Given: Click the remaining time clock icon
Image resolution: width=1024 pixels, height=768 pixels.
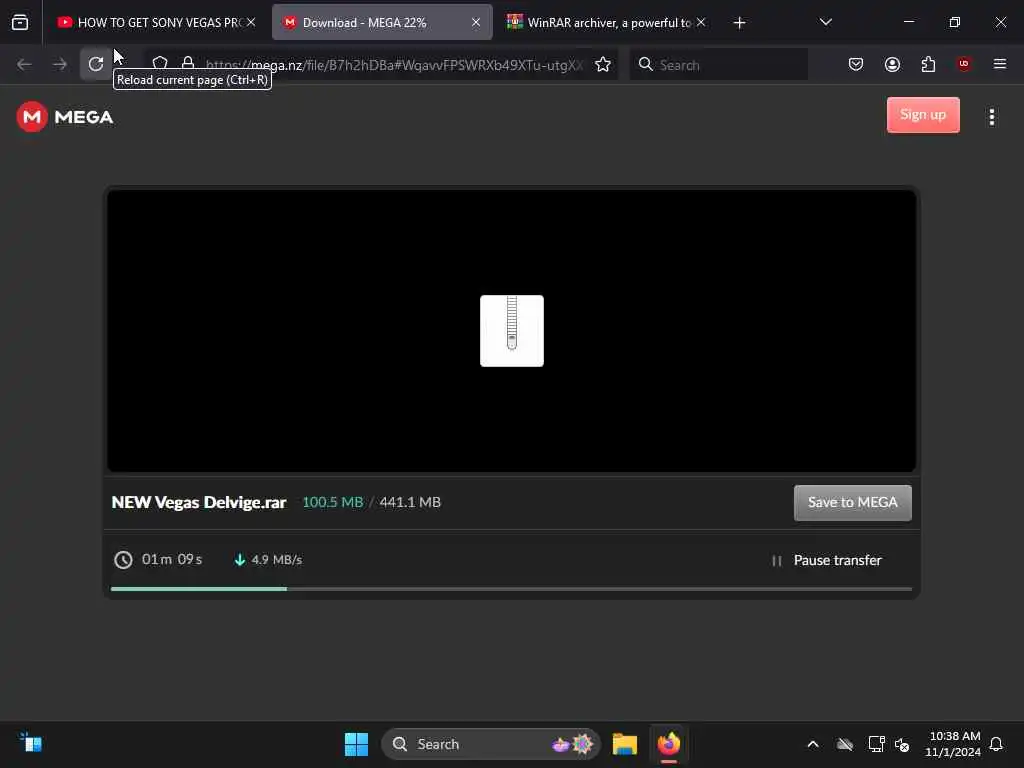Looking at the screenshot, I should tap(123, 560).
